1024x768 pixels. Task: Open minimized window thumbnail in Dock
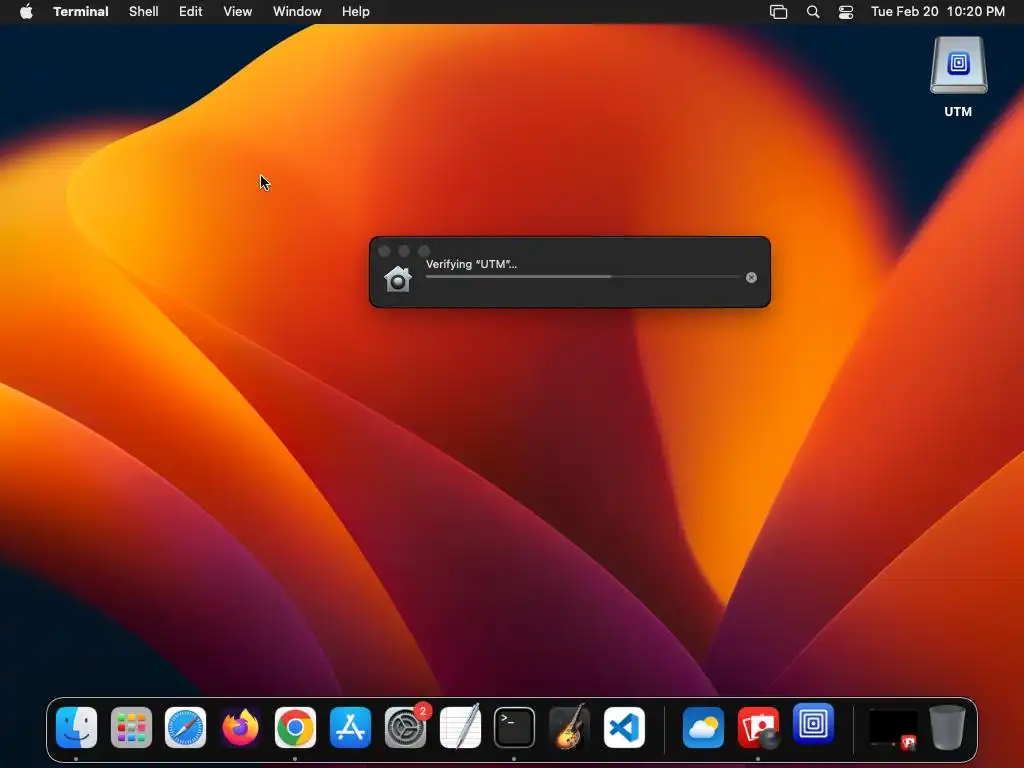pyautogui.click(x=893, y=728)
